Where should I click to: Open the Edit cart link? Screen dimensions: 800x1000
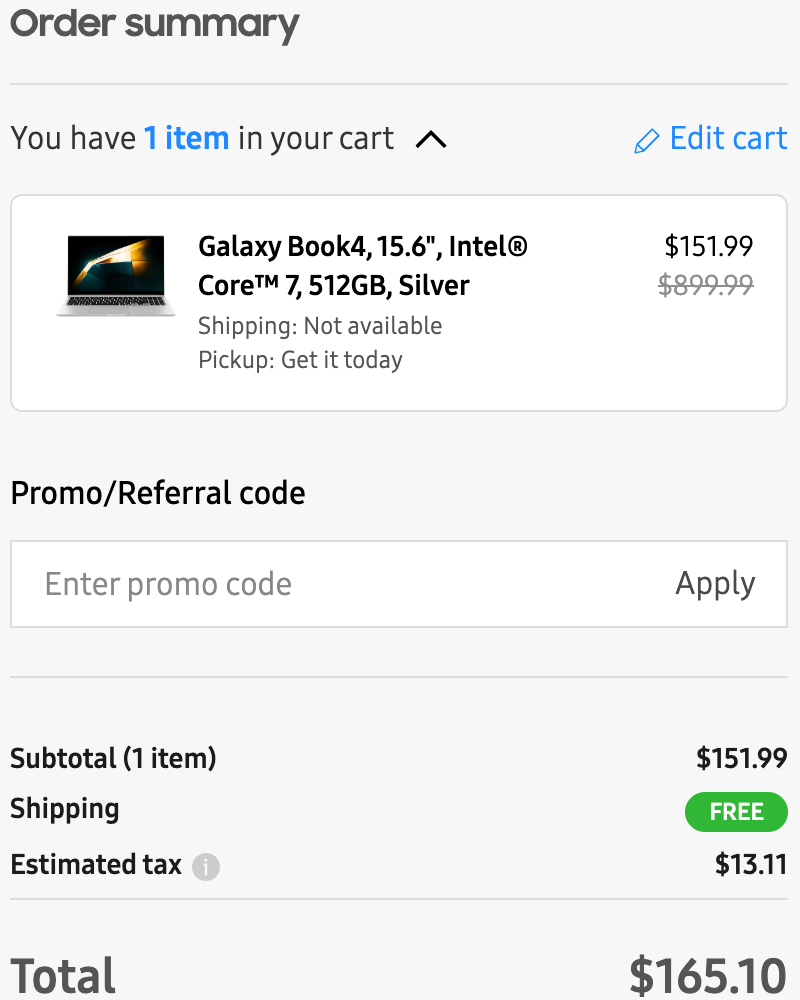pos(728,138)
